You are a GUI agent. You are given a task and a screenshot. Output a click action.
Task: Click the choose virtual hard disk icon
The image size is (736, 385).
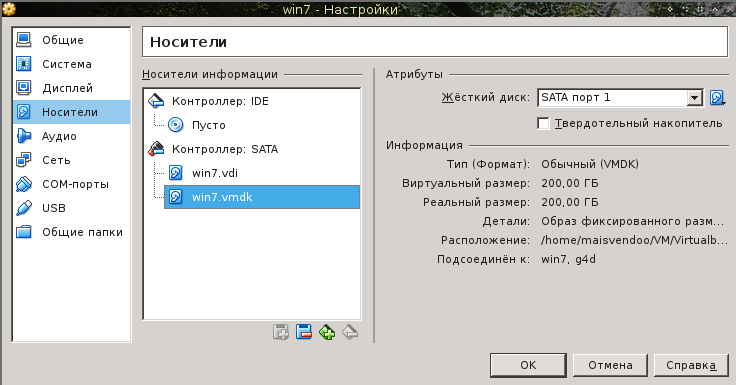717,98
